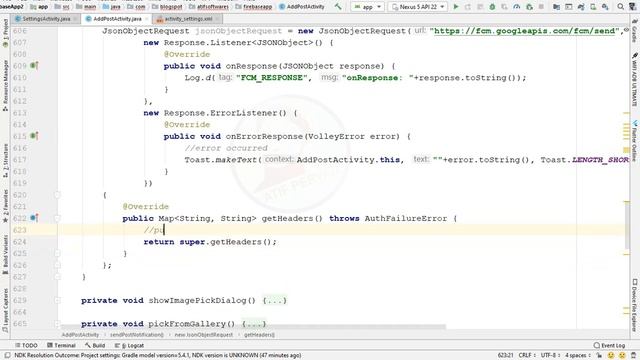Open the Event Log
This screenshot has height=360, width=640.
(609, 345)
